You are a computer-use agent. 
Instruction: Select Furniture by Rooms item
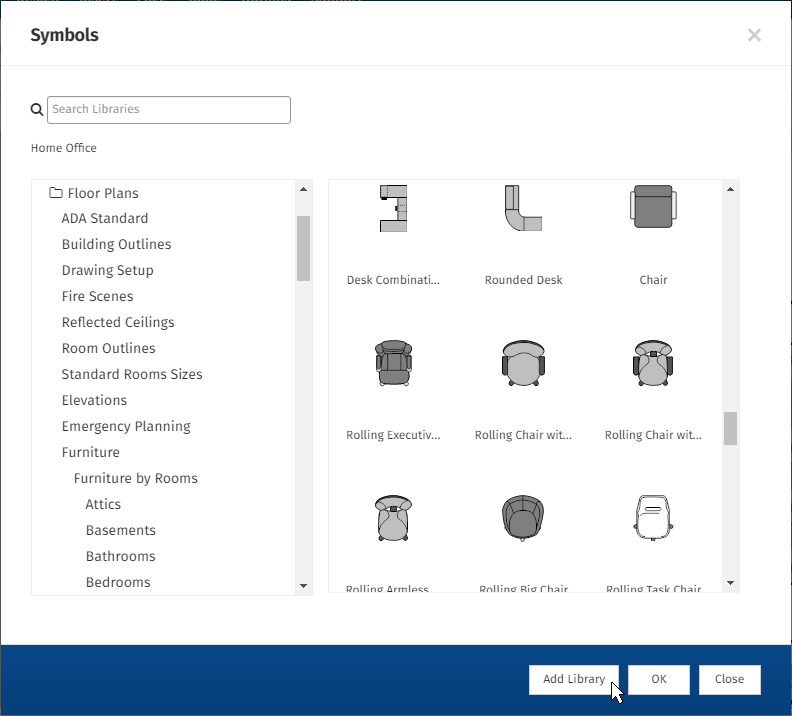tap(136, 479)
